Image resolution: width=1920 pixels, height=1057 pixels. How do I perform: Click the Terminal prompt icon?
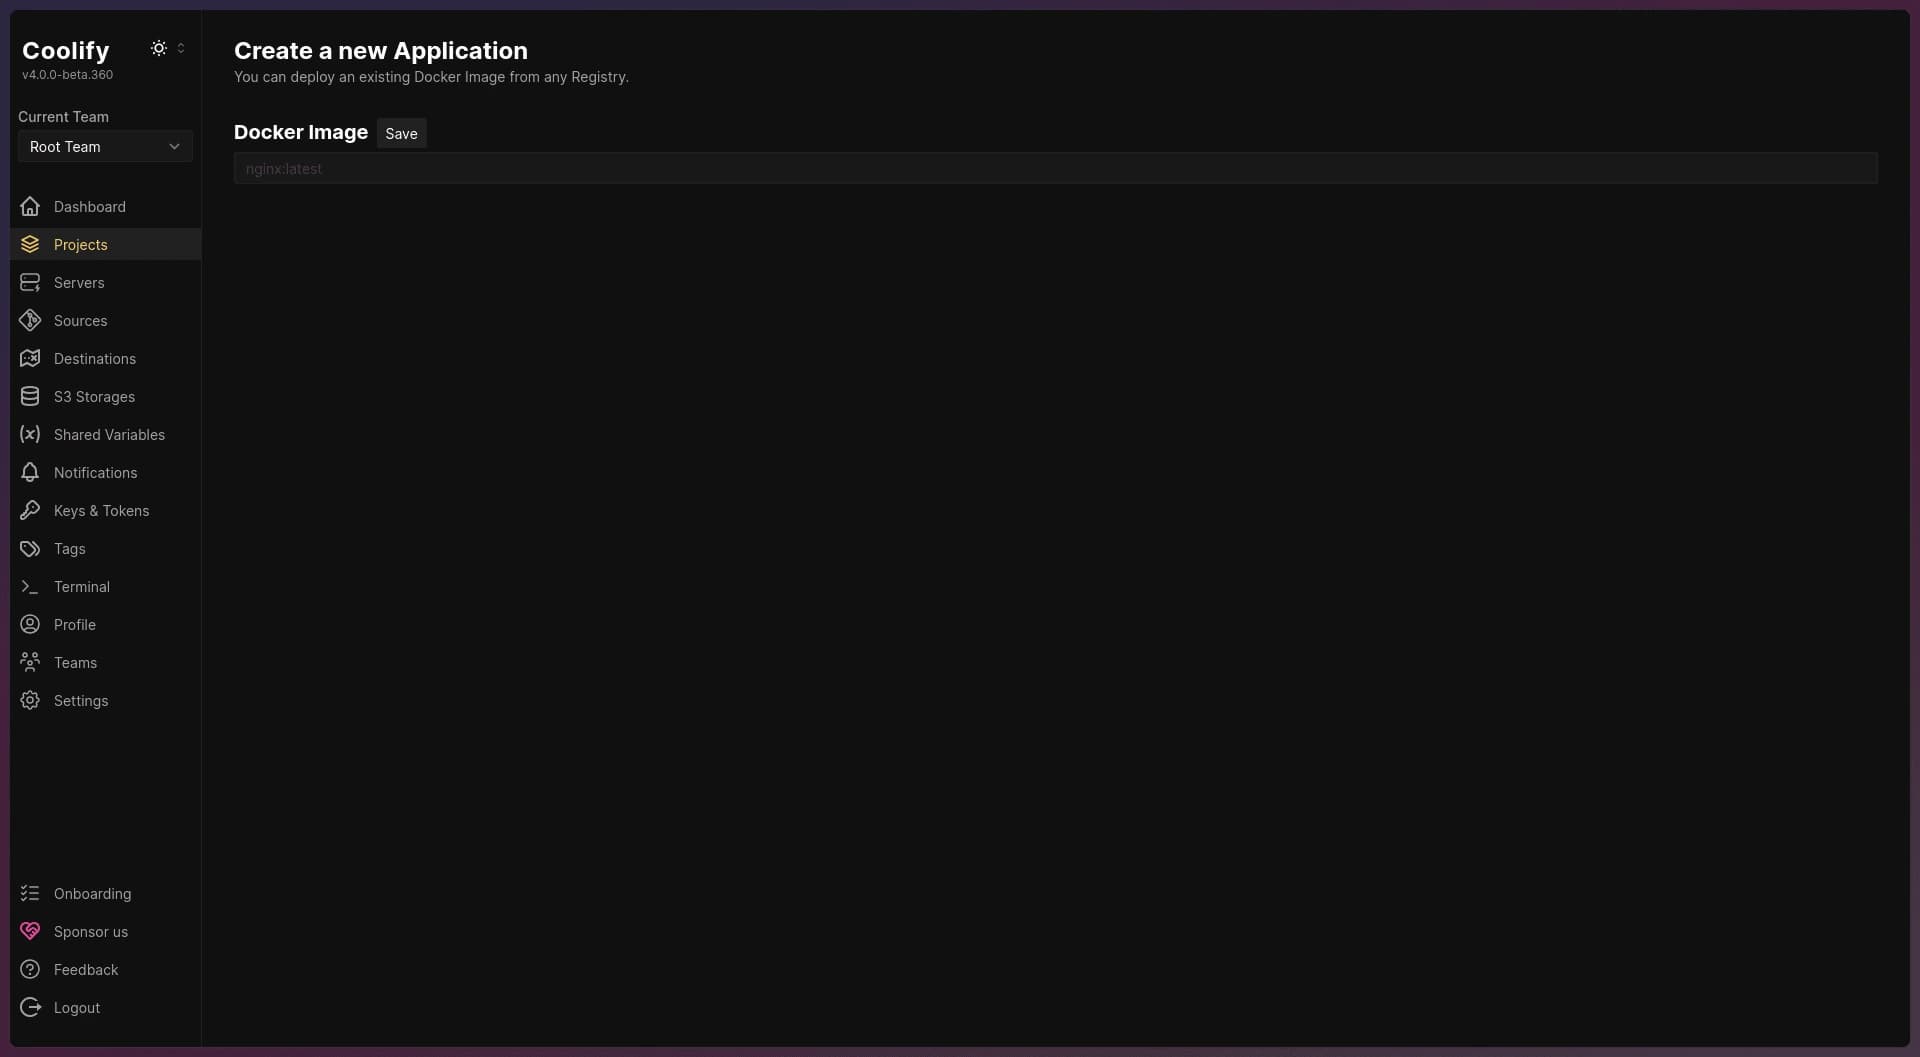(x=30, y=586)
